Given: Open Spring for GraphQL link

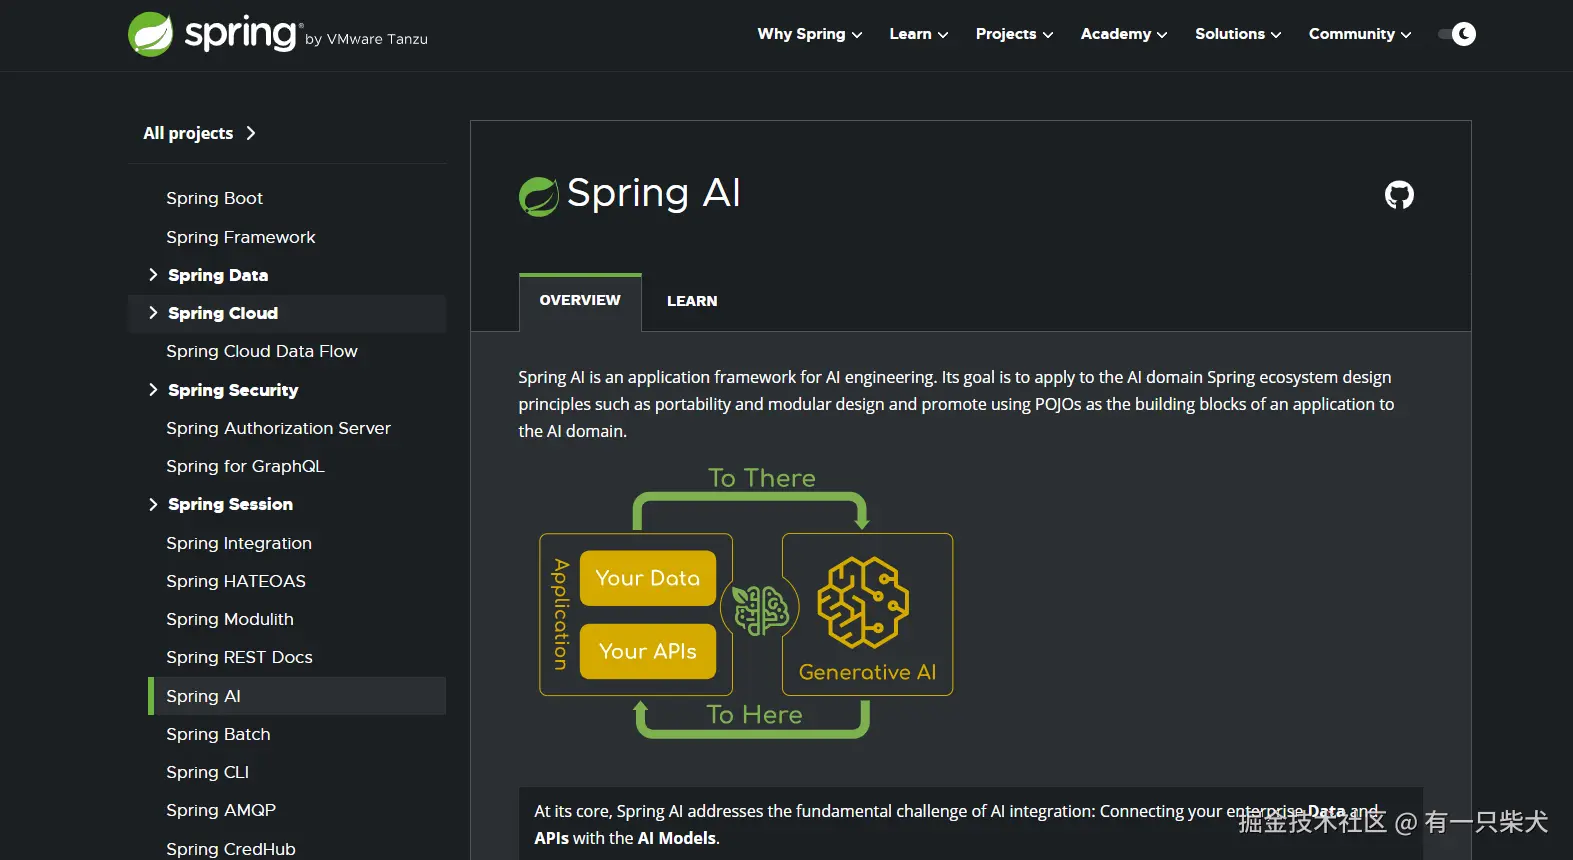Looking at the screenshot, I should tap(245, 466).
